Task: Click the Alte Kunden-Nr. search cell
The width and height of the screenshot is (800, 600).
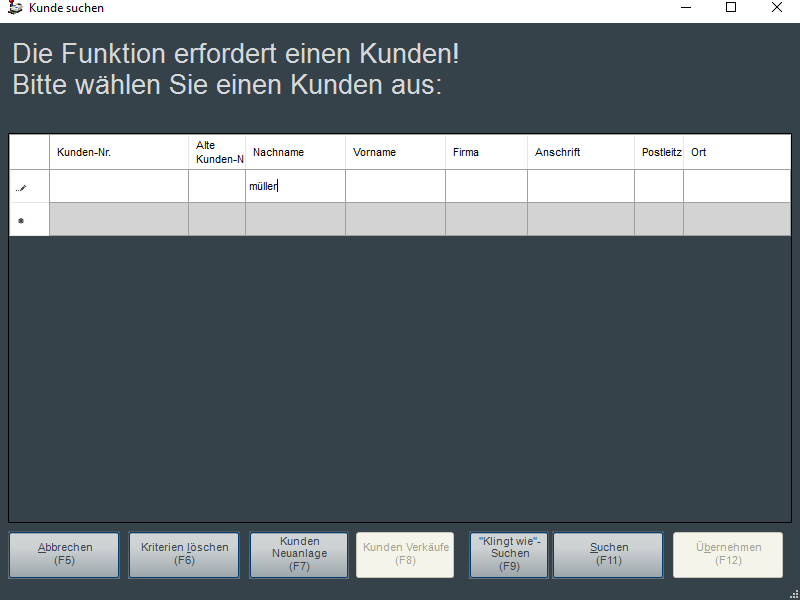Action: [216, 186]
